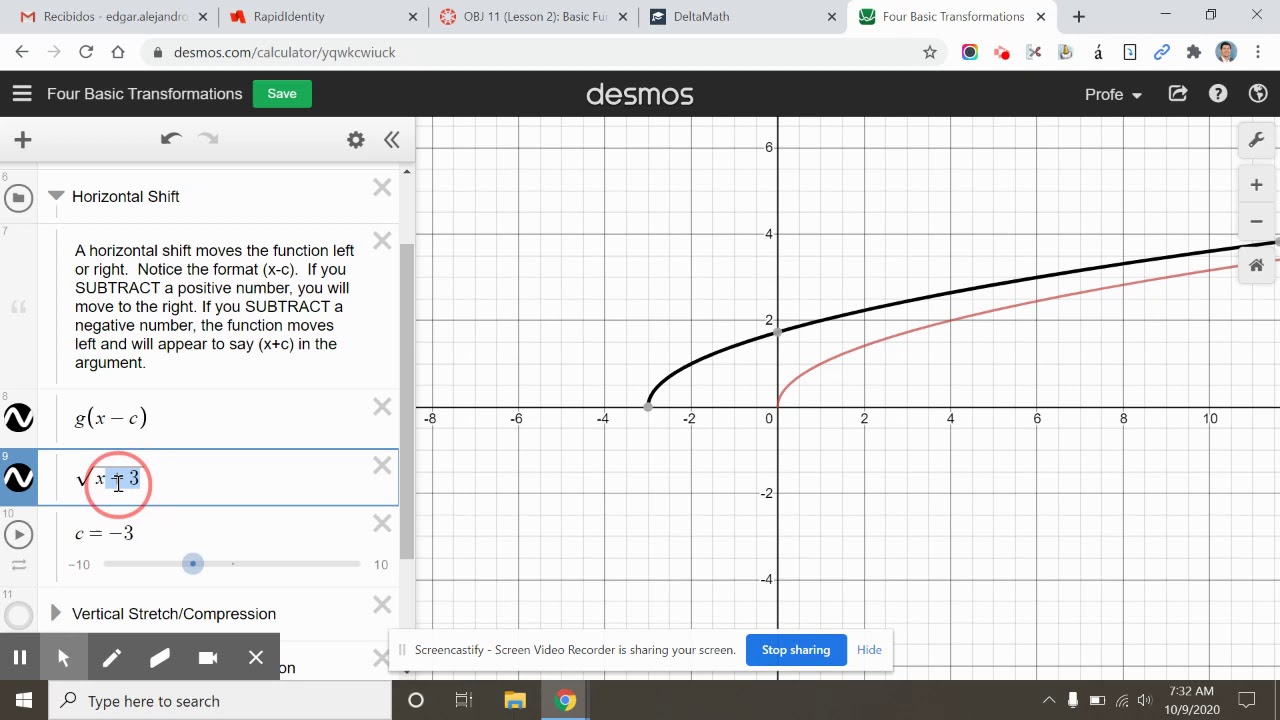Toggle visibility of the square root graph
This screenshot has width=1280, height=720.
point(19,478)
